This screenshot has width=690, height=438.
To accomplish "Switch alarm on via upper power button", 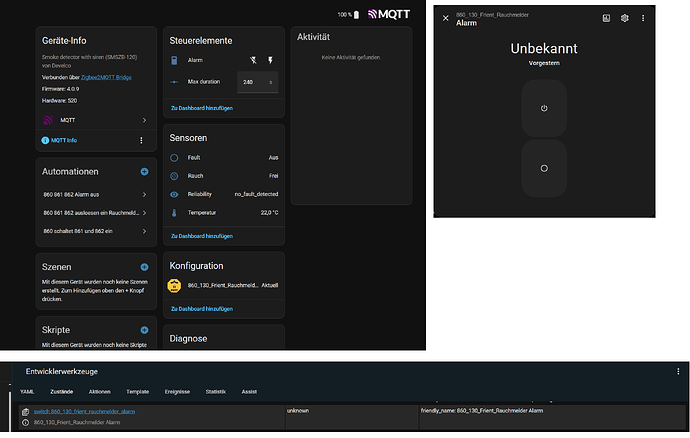I will (544, 108).
